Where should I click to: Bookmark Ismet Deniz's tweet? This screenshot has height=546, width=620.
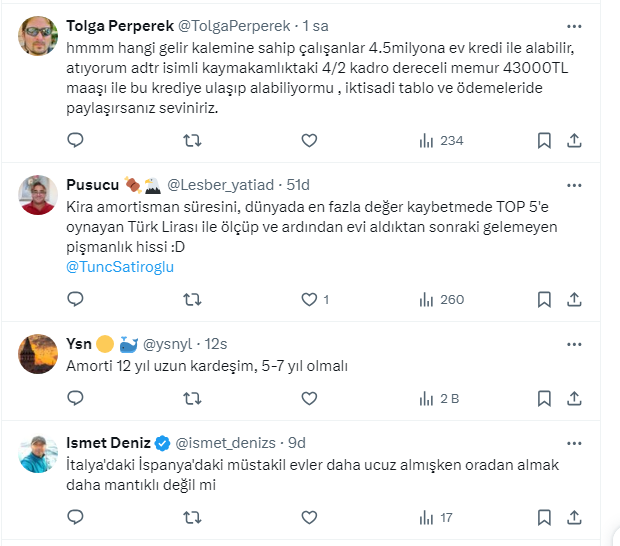coord(544,517)
